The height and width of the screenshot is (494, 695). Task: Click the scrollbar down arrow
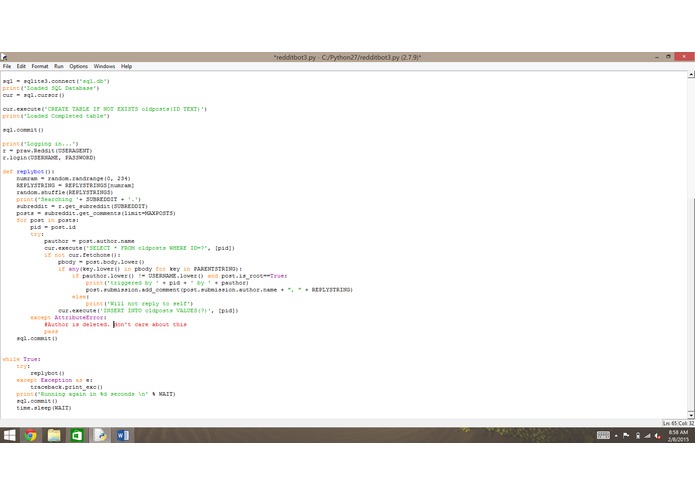coord(691,415)
